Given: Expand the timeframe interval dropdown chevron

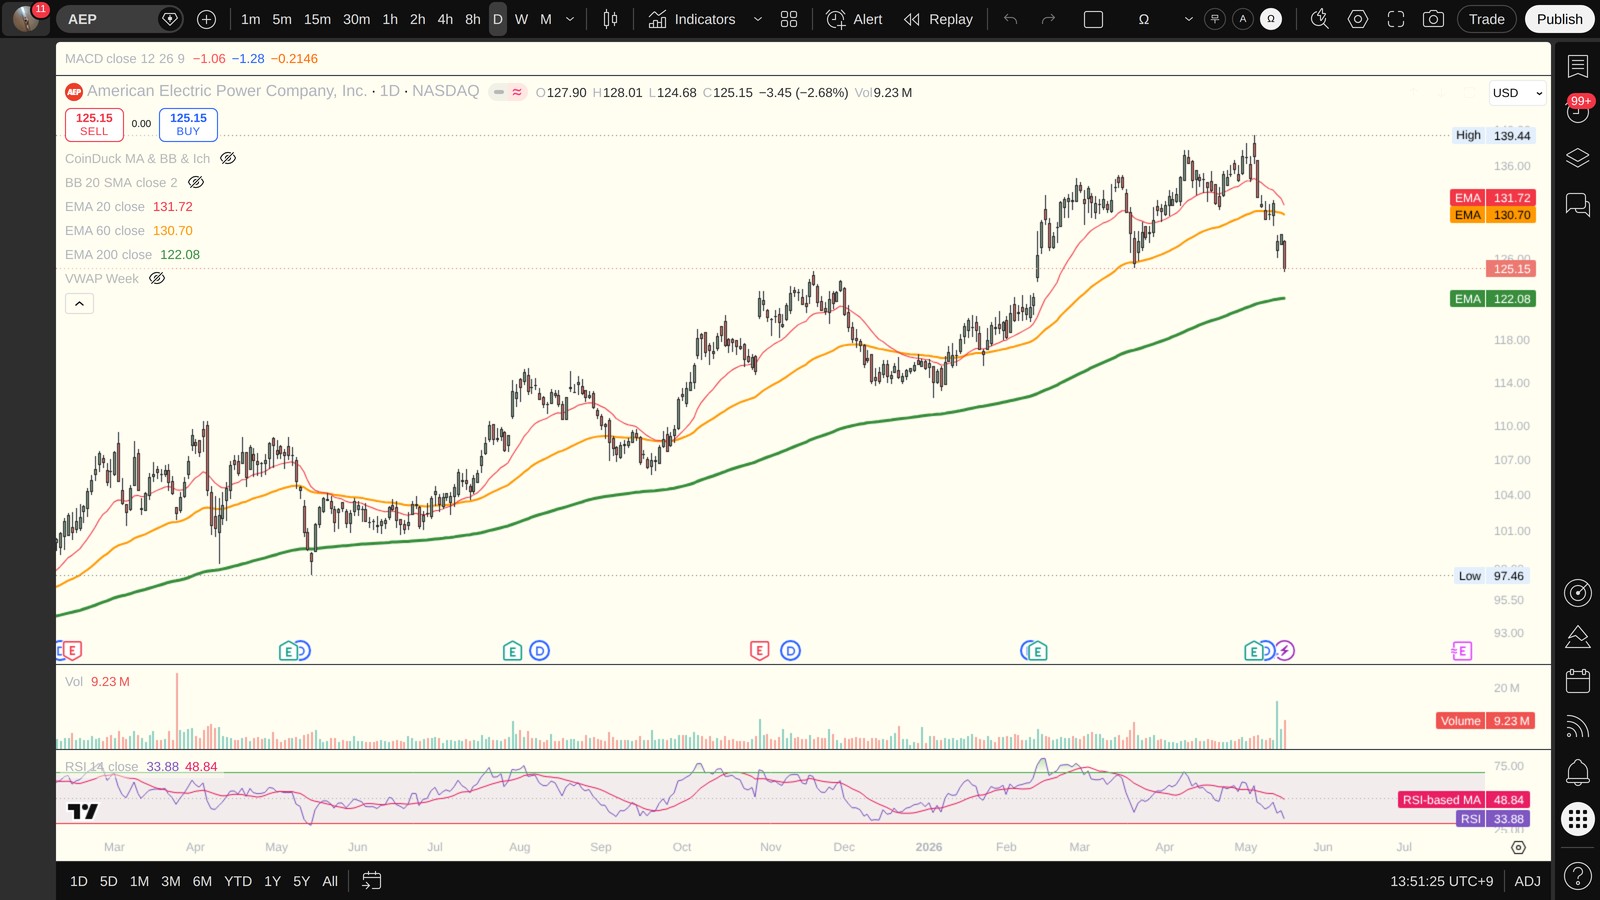Looking at the screenshot, I should [570, 19].
